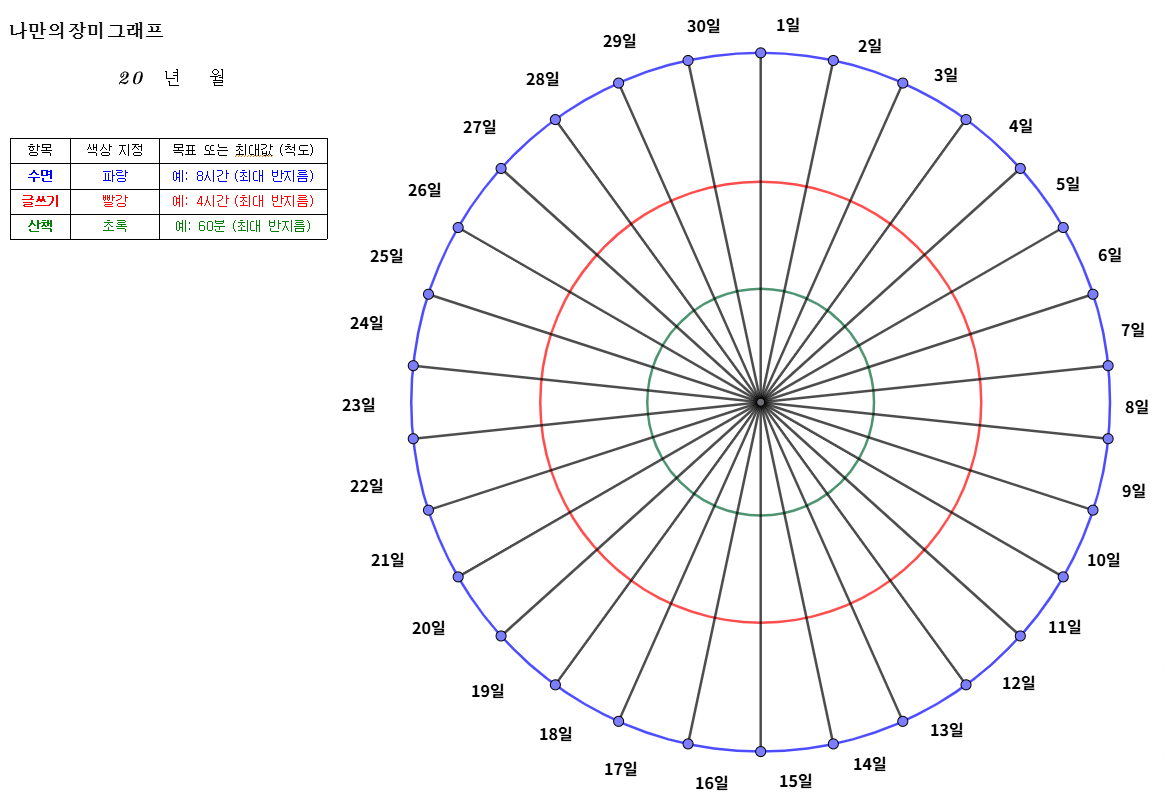Click the 초록 color cell

[114, 227]
